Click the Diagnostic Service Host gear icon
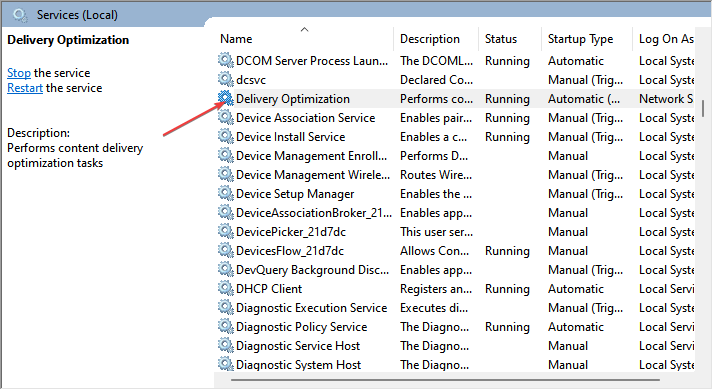Viewport: 713px width, 390px height. coord(226,345)
